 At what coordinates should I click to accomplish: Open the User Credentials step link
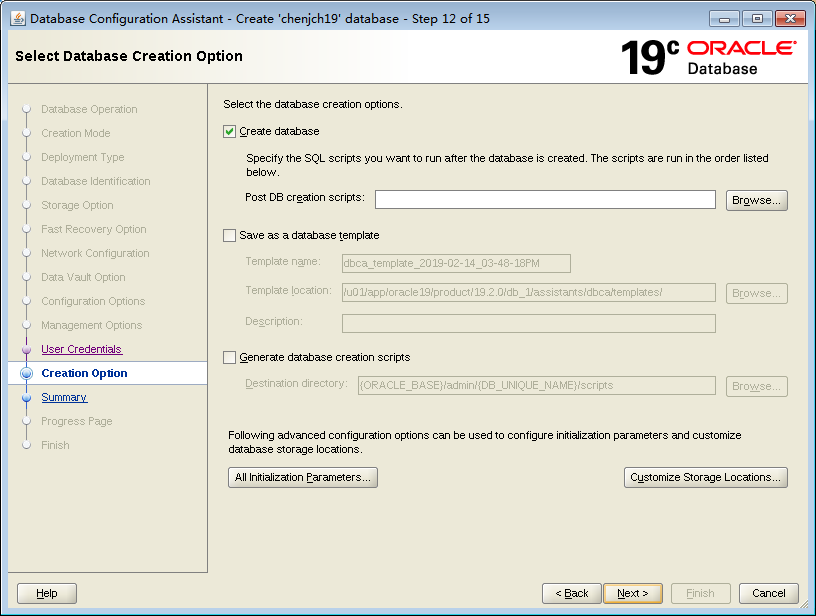click(x=81, y=349)
